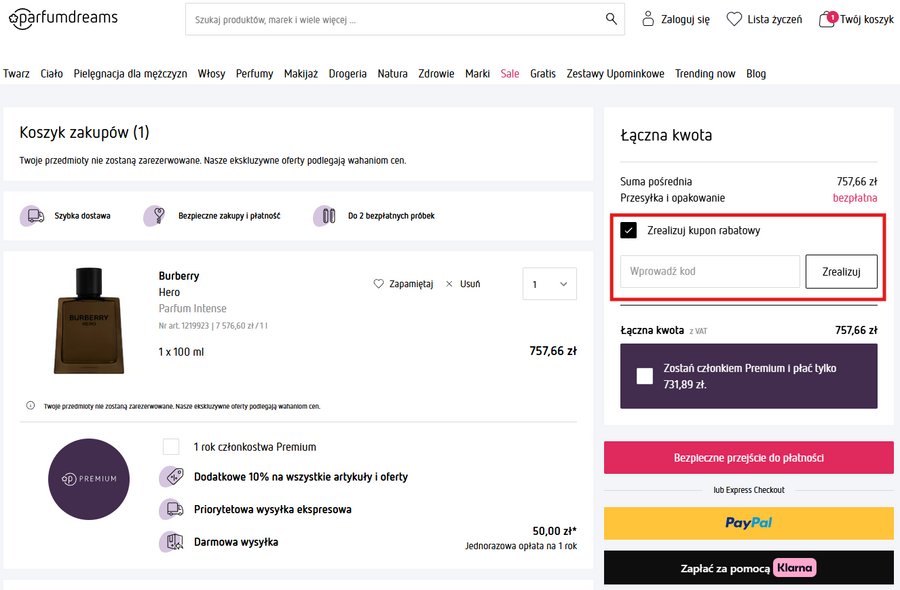Open the Makijaż menu category
900x590 pixels.
point(301,74)
